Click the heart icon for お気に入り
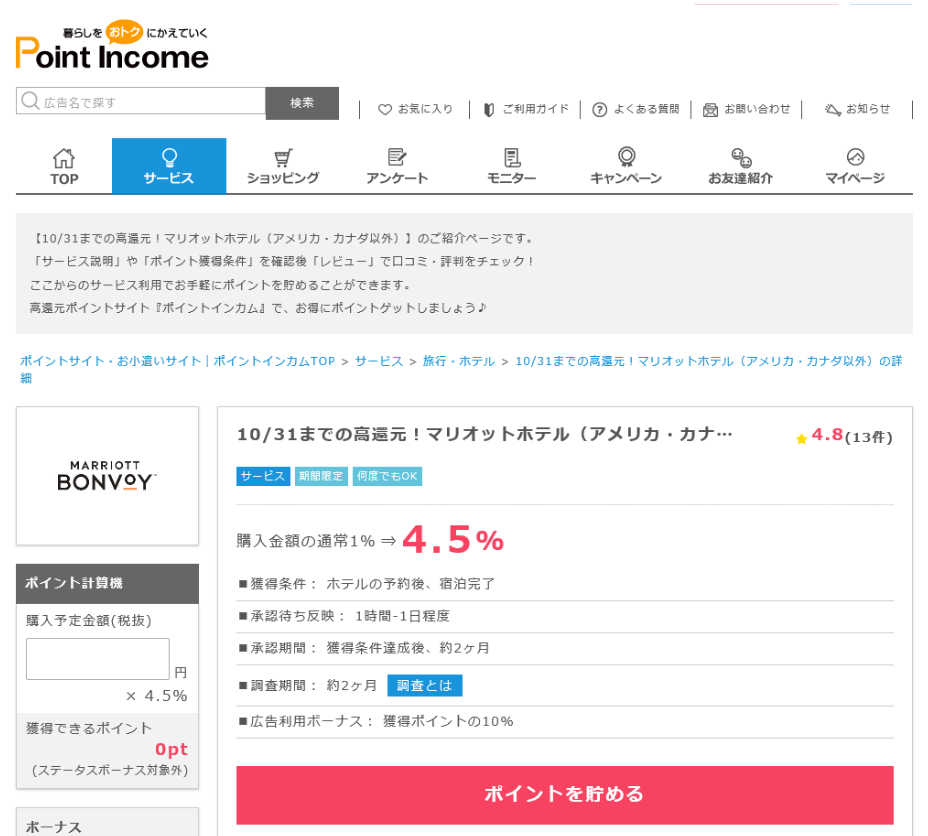 point(385,109)
